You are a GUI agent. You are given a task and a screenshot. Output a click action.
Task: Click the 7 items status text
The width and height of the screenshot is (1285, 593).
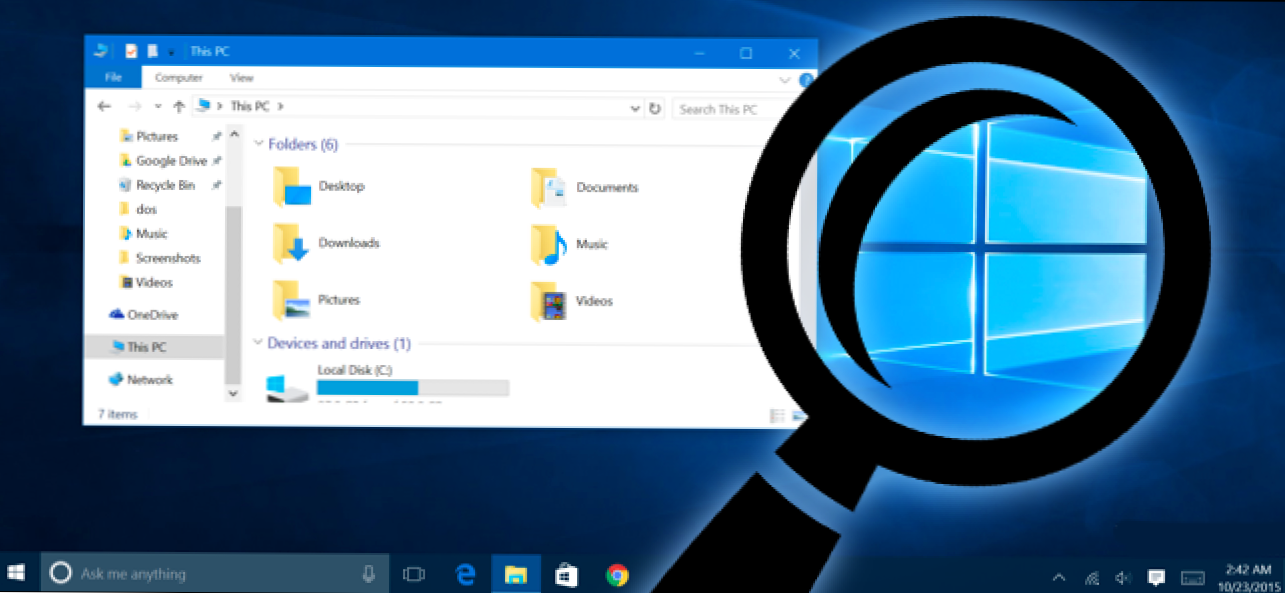[x=117, y=414]
